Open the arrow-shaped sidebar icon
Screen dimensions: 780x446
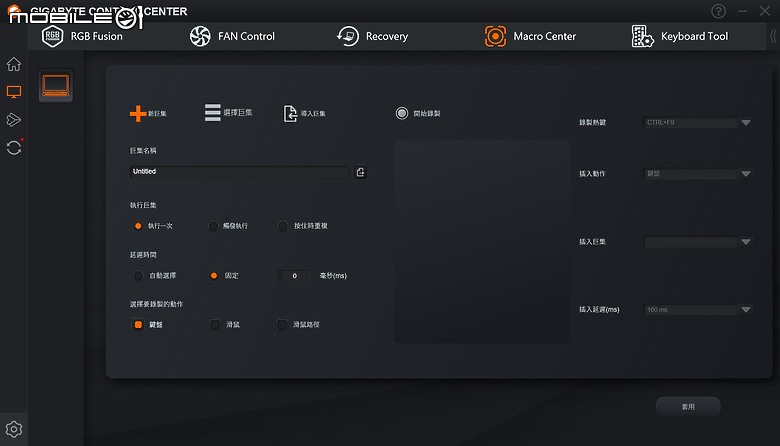coord(14,120)
